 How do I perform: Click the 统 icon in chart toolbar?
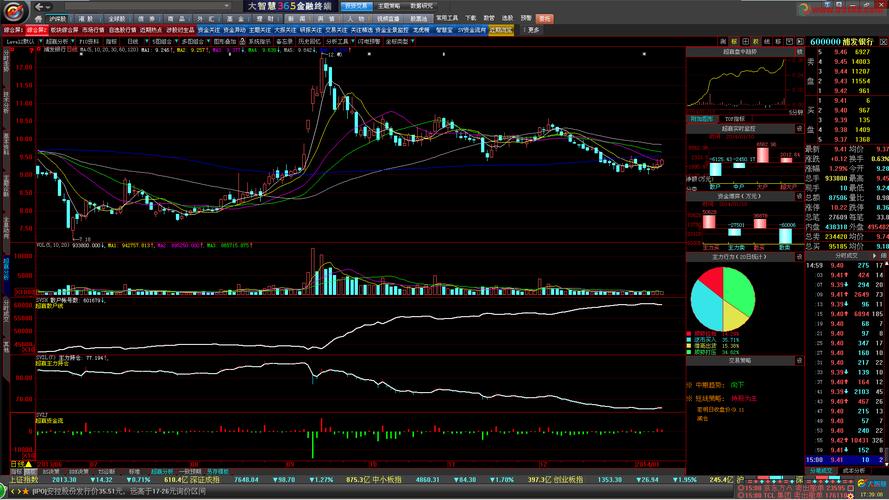(x=767, y=41)
